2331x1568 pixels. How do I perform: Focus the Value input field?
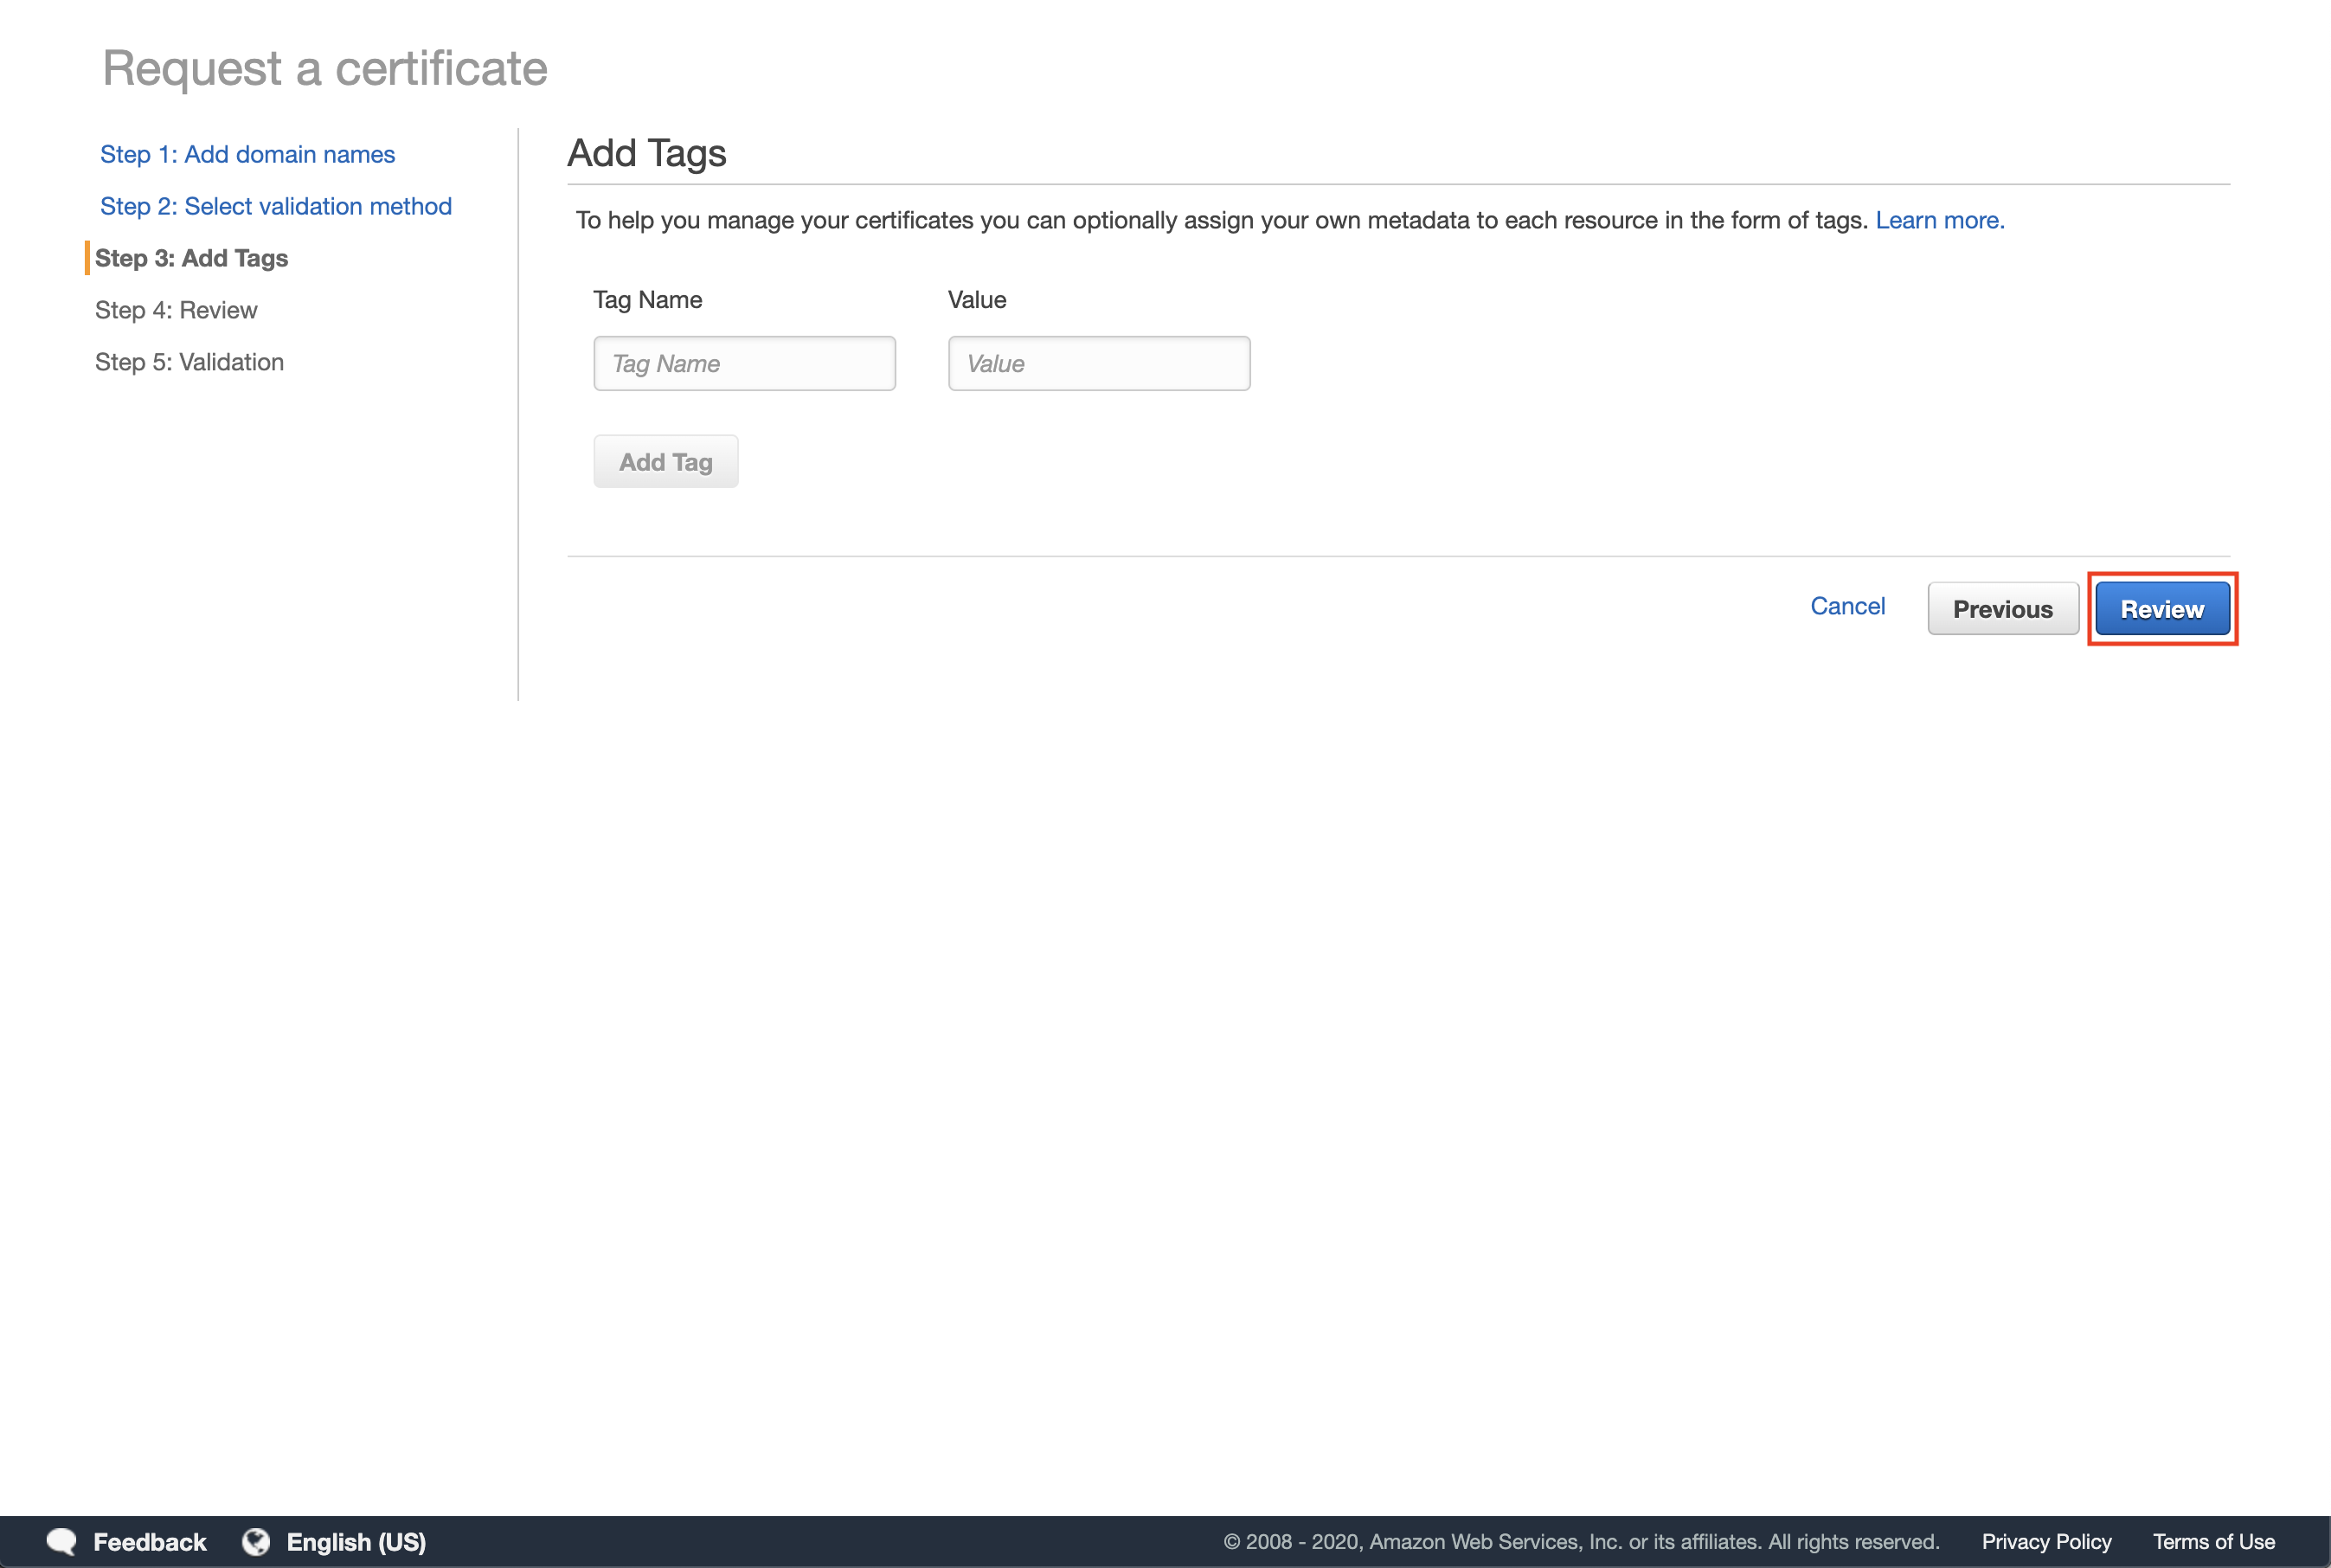pos(1098,363)
